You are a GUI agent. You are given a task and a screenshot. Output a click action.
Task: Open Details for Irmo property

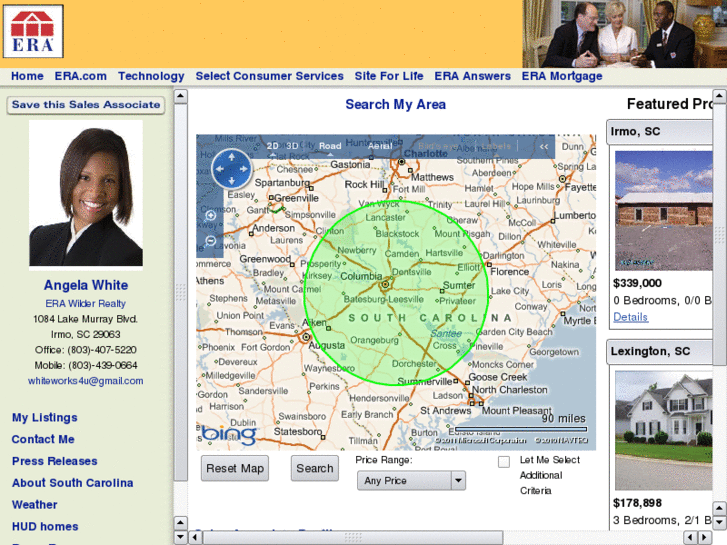[x=631, y=317]
